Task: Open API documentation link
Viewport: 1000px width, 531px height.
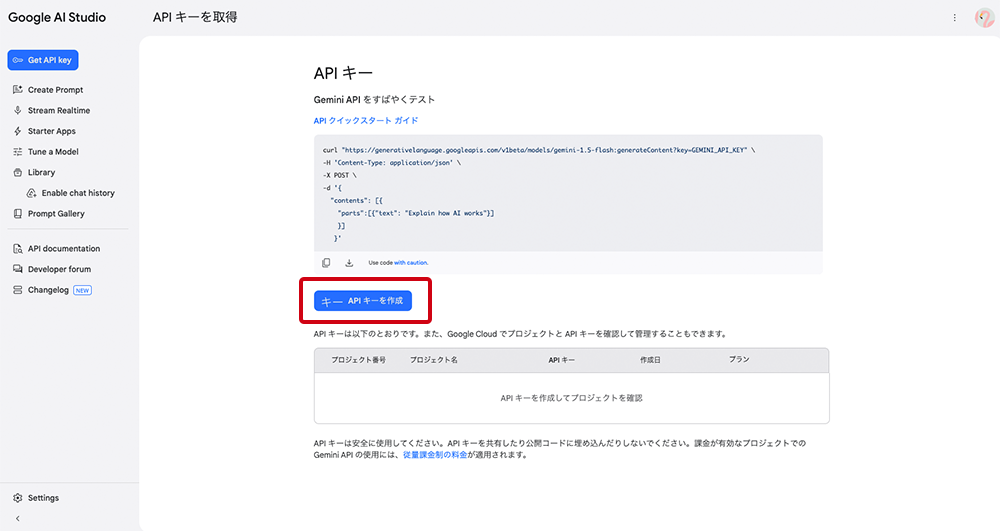Action: (x=64, y=249)
